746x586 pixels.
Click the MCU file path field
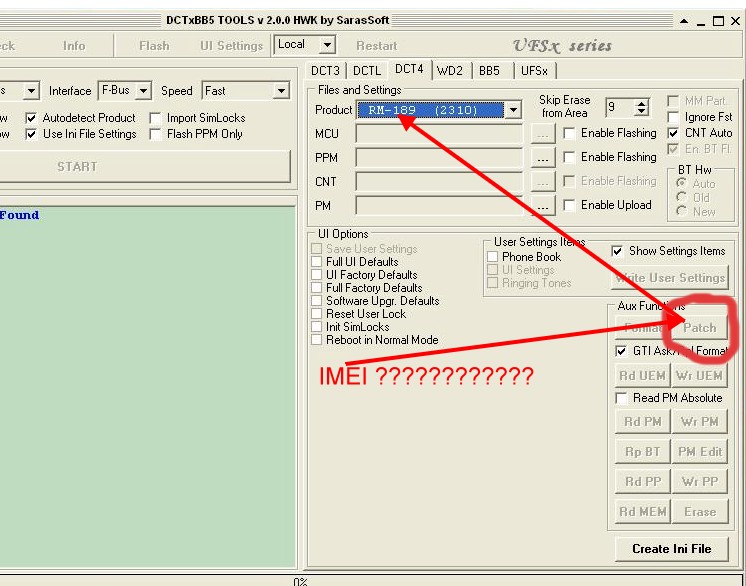coord(439,134)
